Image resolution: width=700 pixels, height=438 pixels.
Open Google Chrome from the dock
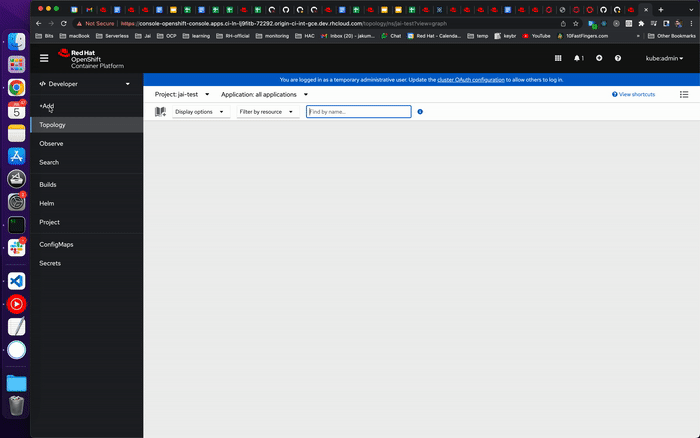pos(17,88)
